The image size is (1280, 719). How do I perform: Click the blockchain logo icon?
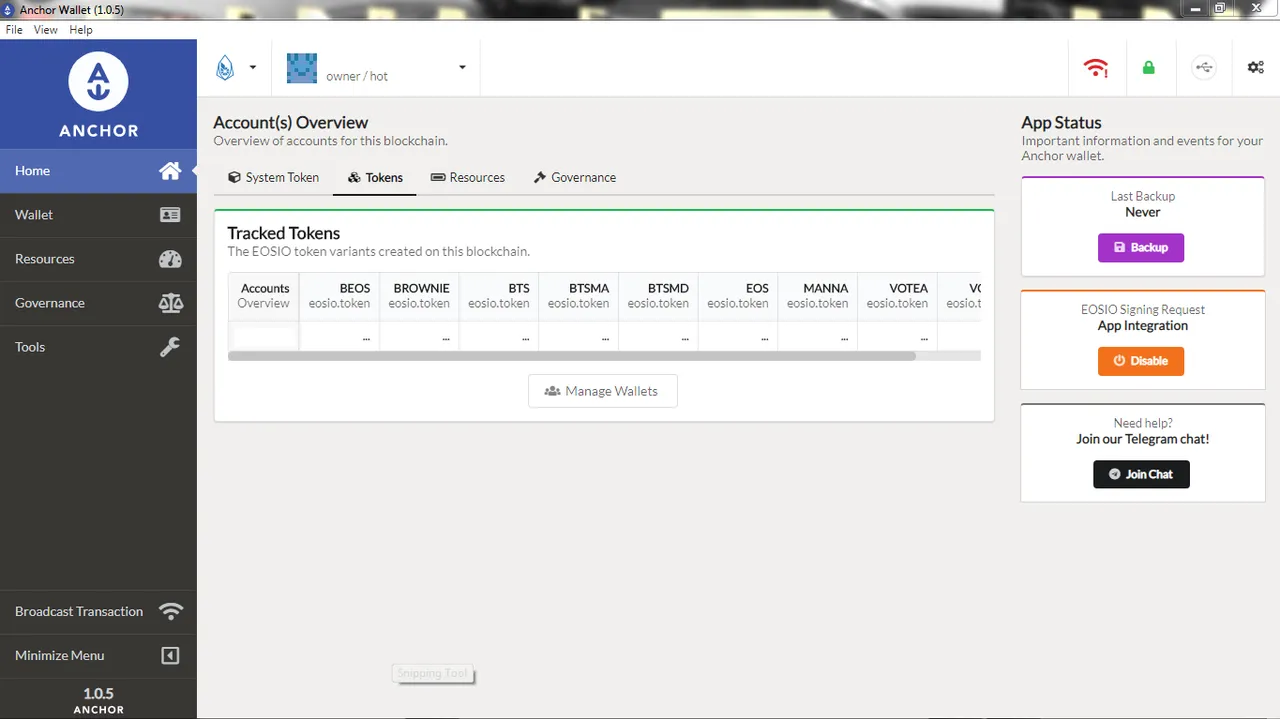coord(225,68)
